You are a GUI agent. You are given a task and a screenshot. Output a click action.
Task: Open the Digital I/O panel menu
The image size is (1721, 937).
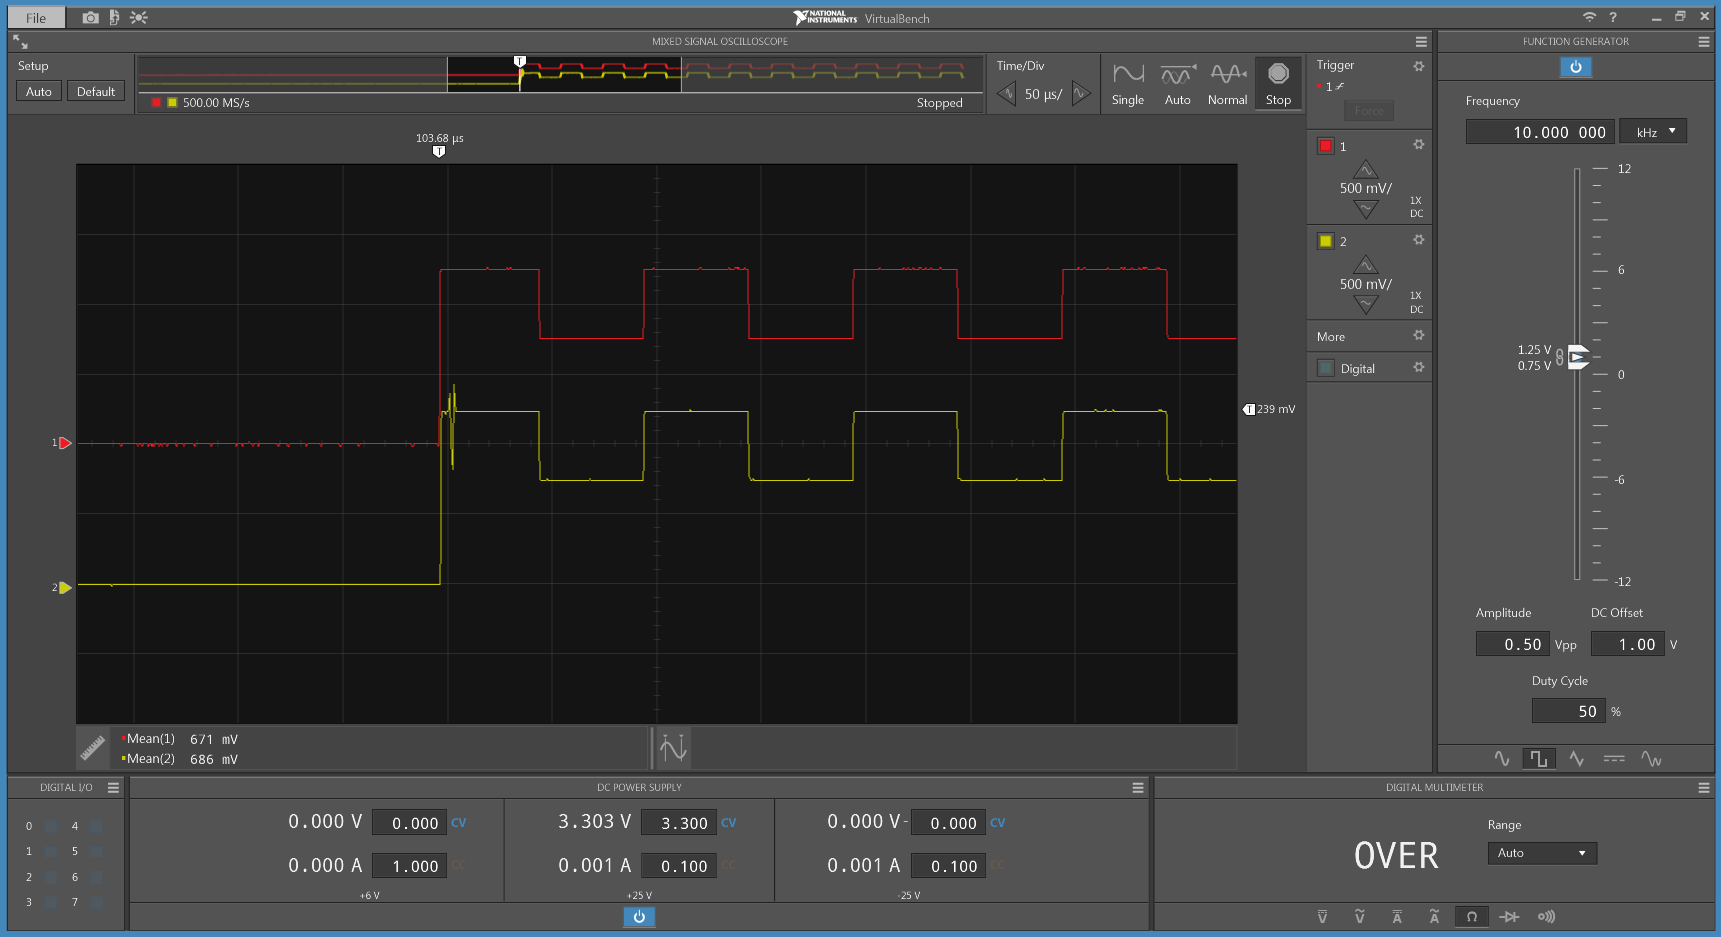(113, 788)
